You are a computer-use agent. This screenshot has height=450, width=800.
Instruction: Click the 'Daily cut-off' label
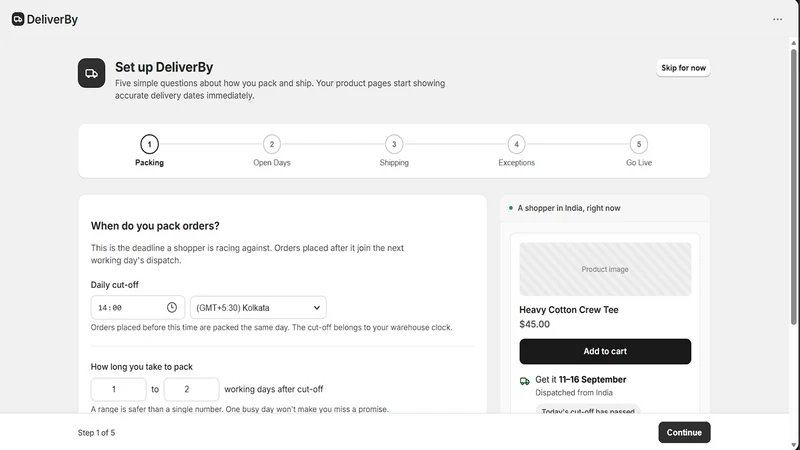click(x=114, y=285)
